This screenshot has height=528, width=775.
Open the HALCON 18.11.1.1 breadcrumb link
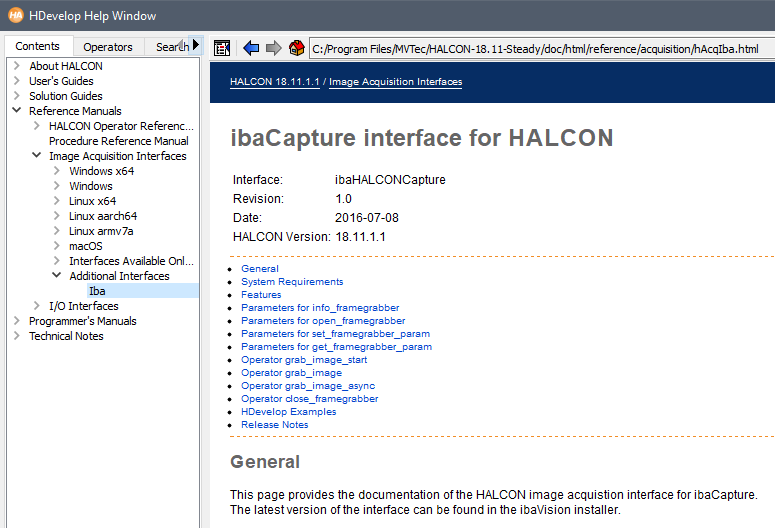275,82
